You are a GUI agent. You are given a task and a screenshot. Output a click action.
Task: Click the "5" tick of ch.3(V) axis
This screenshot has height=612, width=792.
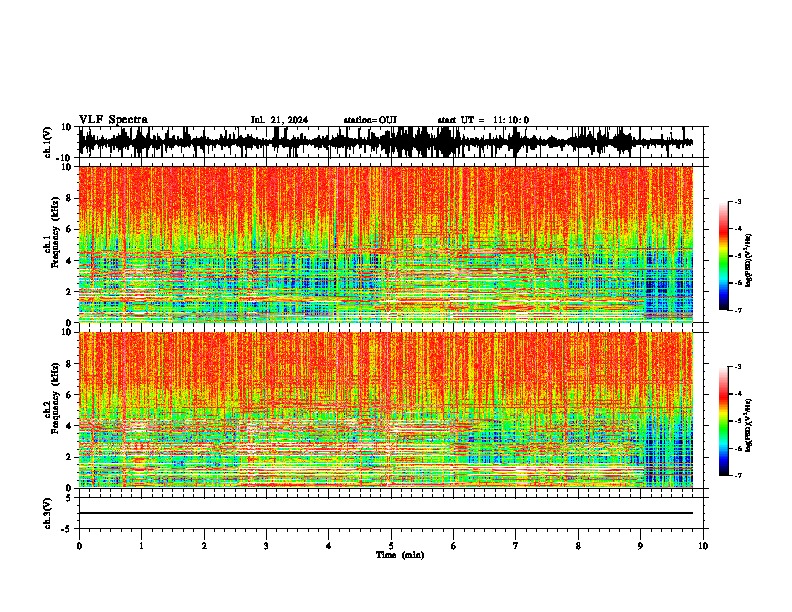tap(69, 497)
